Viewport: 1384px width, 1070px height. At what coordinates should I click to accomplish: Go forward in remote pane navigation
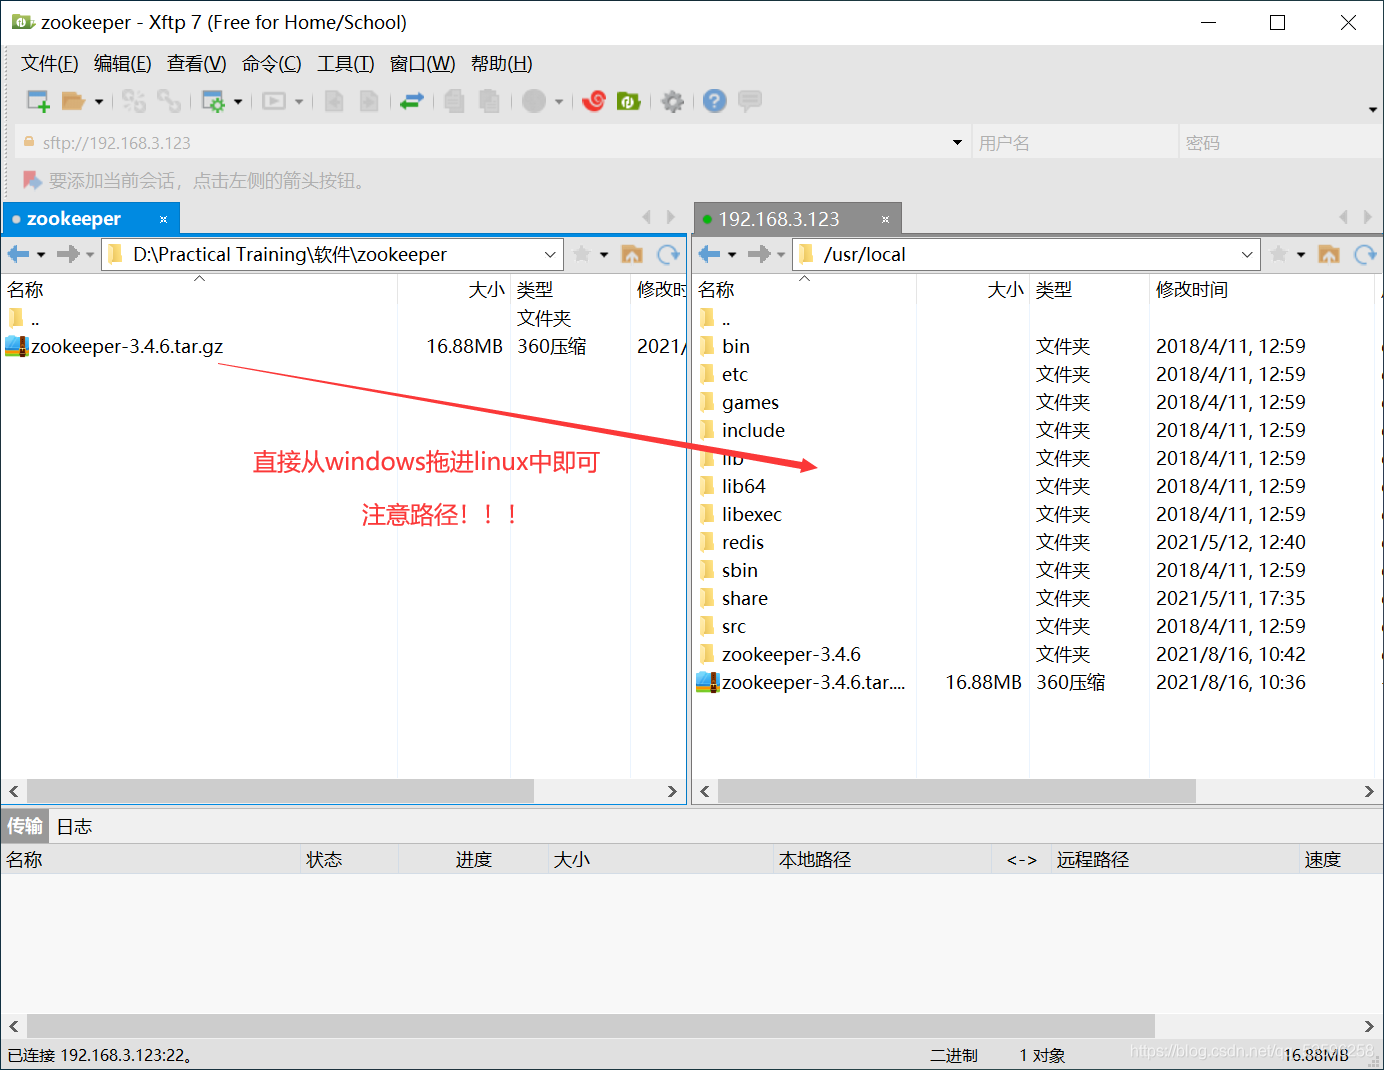tap(759, 254)
